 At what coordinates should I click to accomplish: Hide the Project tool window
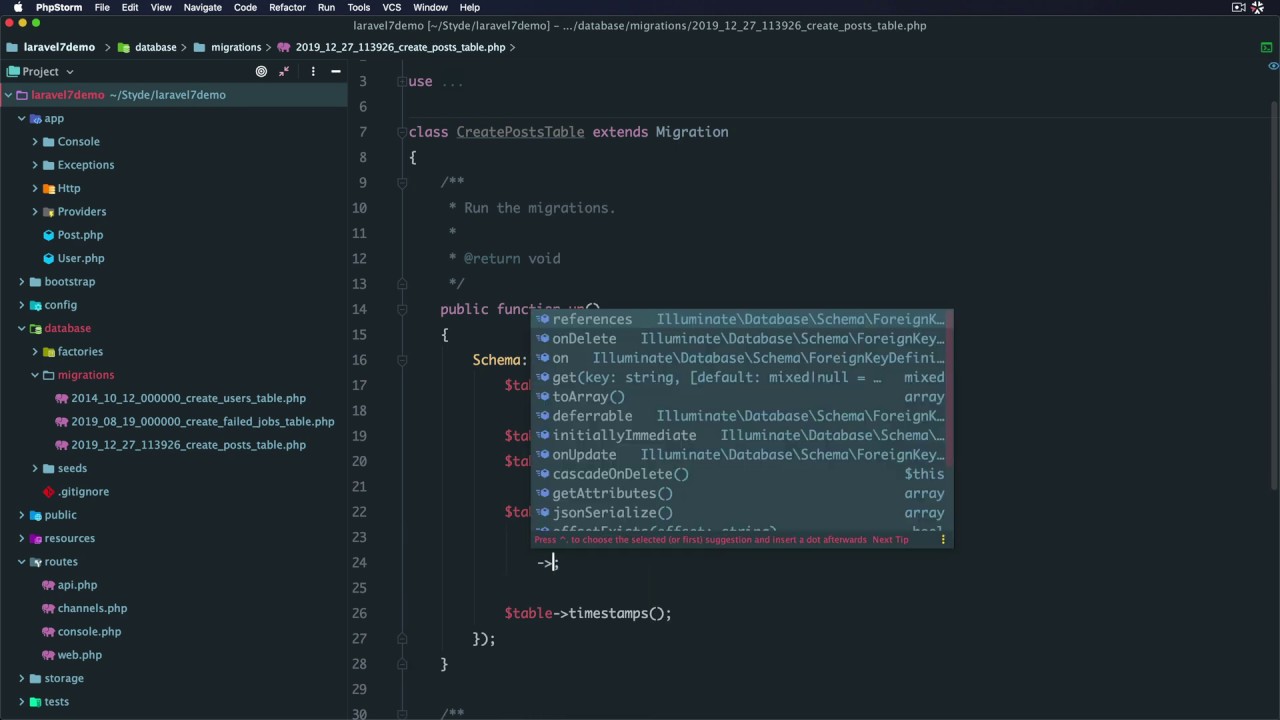click(336, 71)
